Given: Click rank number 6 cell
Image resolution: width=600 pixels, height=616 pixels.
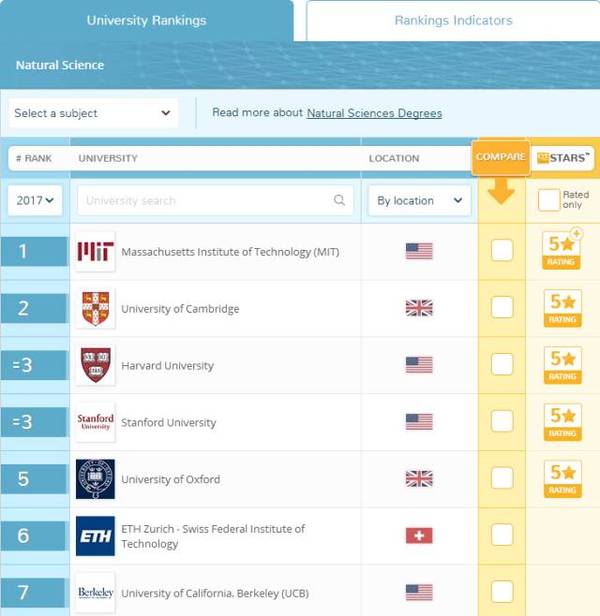Looking at the screenshot, I should 34,536.
